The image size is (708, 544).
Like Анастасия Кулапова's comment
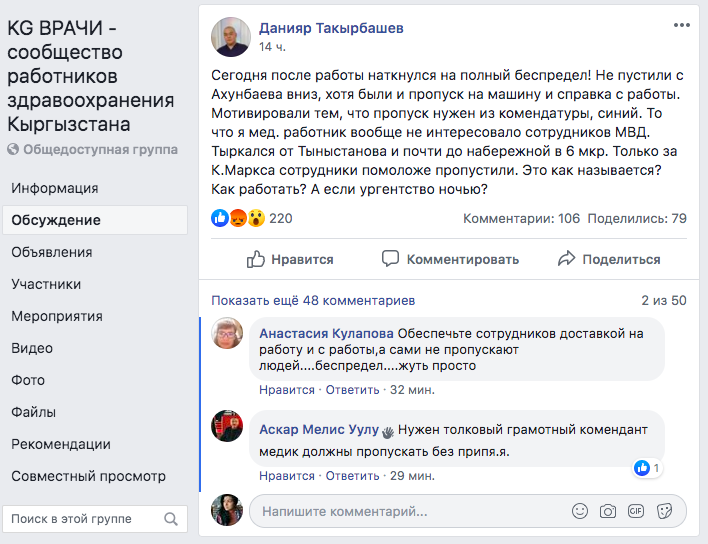(286, 390)
